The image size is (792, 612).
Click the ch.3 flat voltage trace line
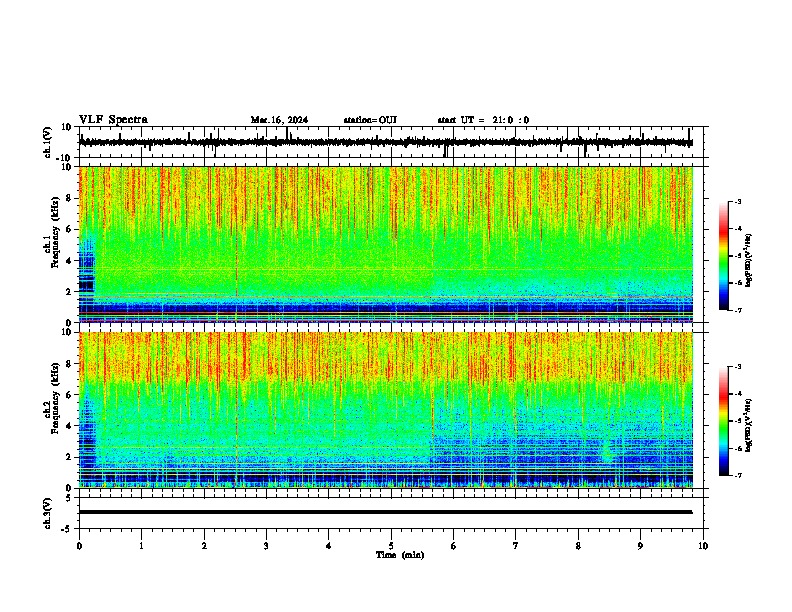point(386,512)
